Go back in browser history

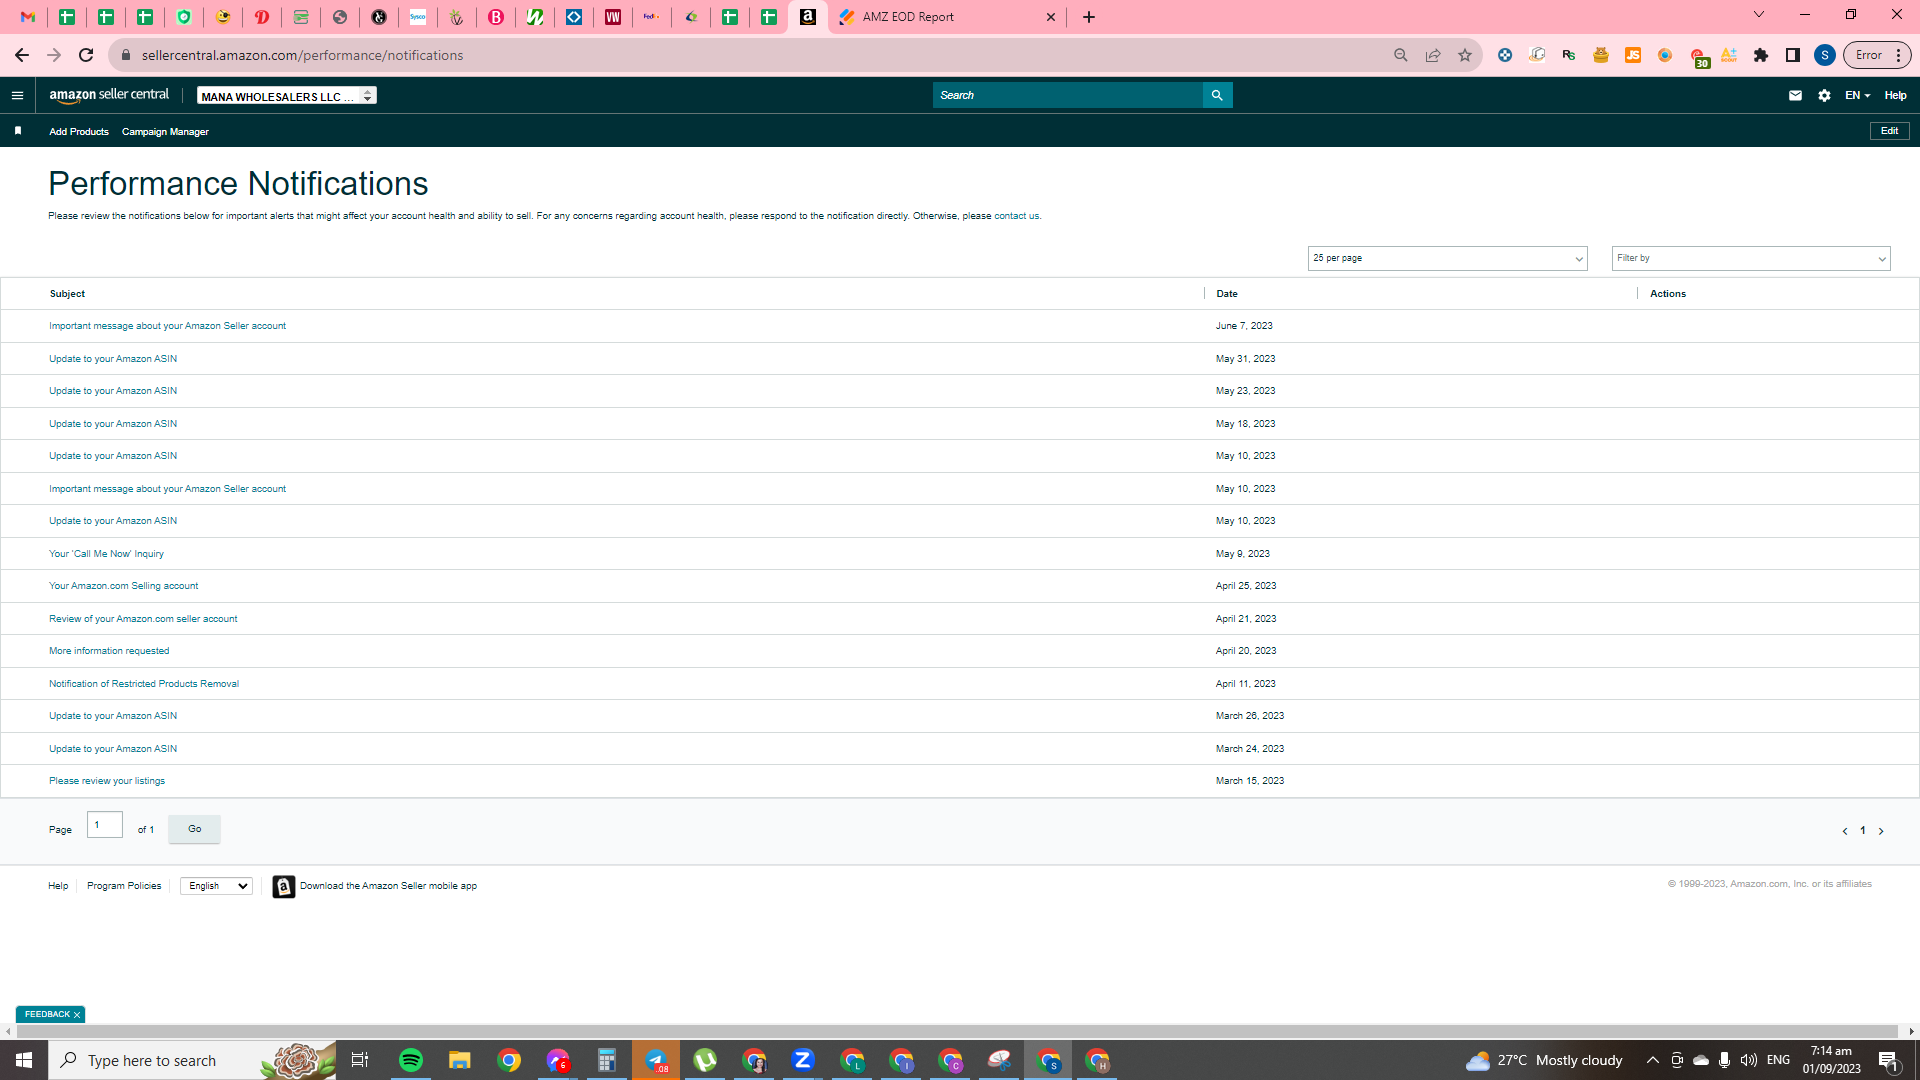21,55
